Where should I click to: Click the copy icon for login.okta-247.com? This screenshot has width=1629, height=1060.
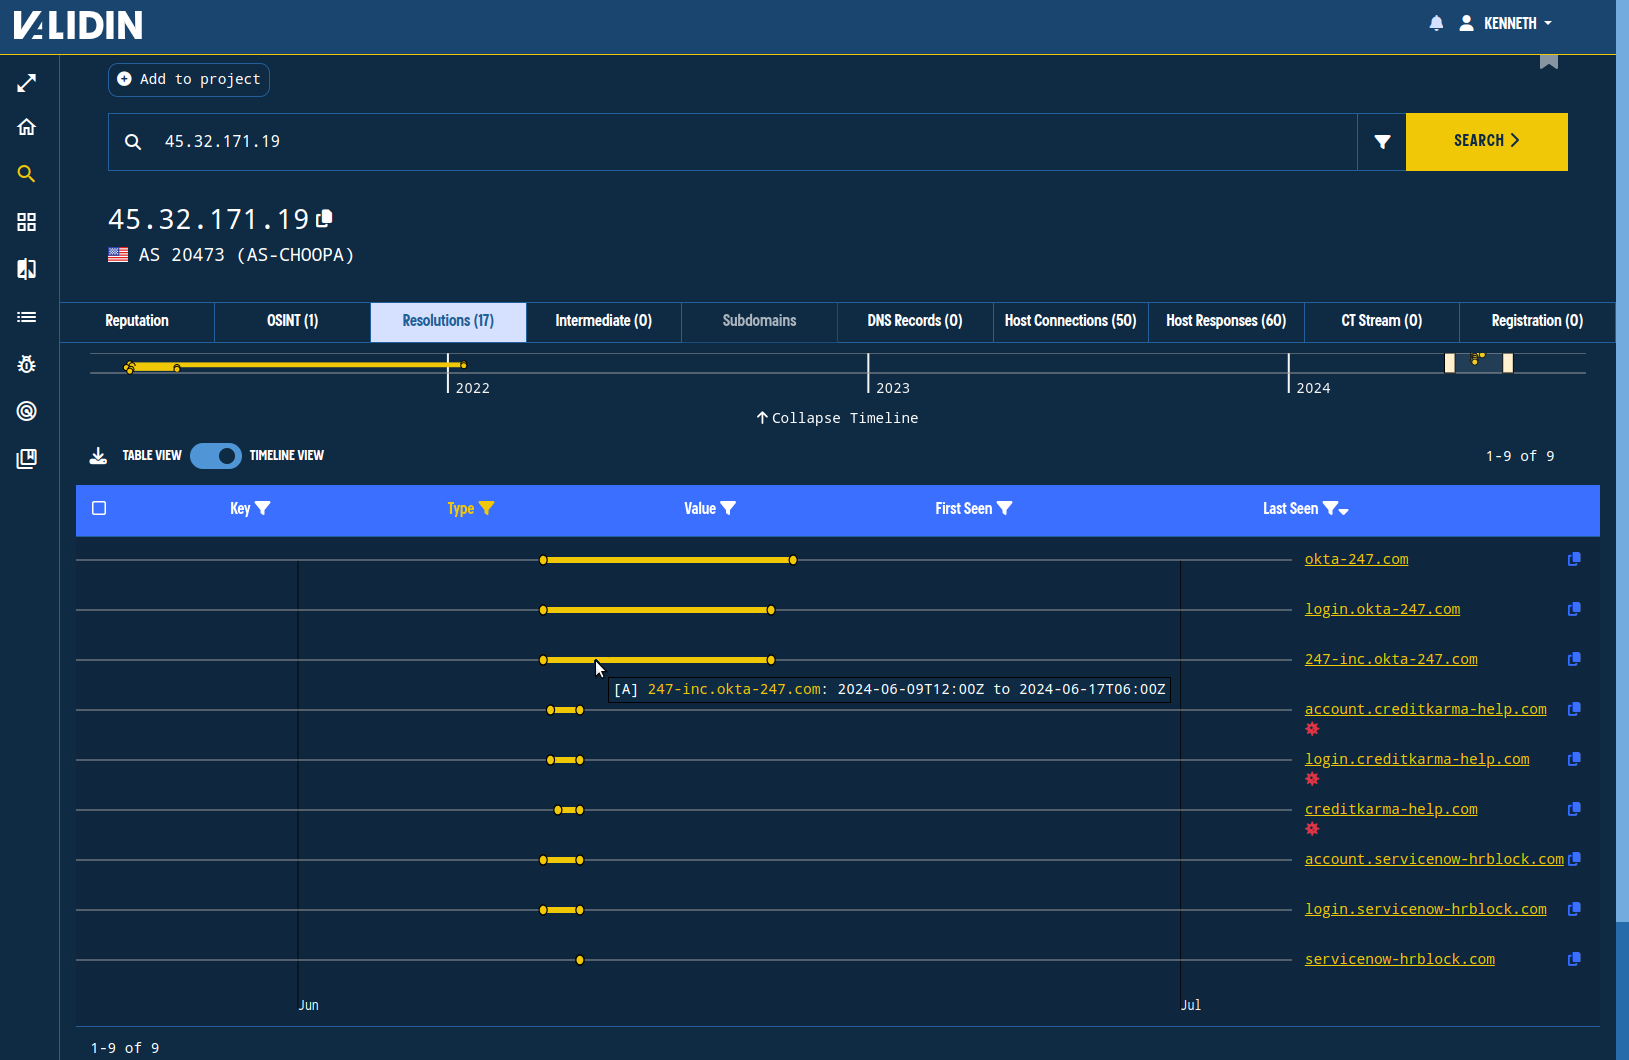(x=1574, y=609)
